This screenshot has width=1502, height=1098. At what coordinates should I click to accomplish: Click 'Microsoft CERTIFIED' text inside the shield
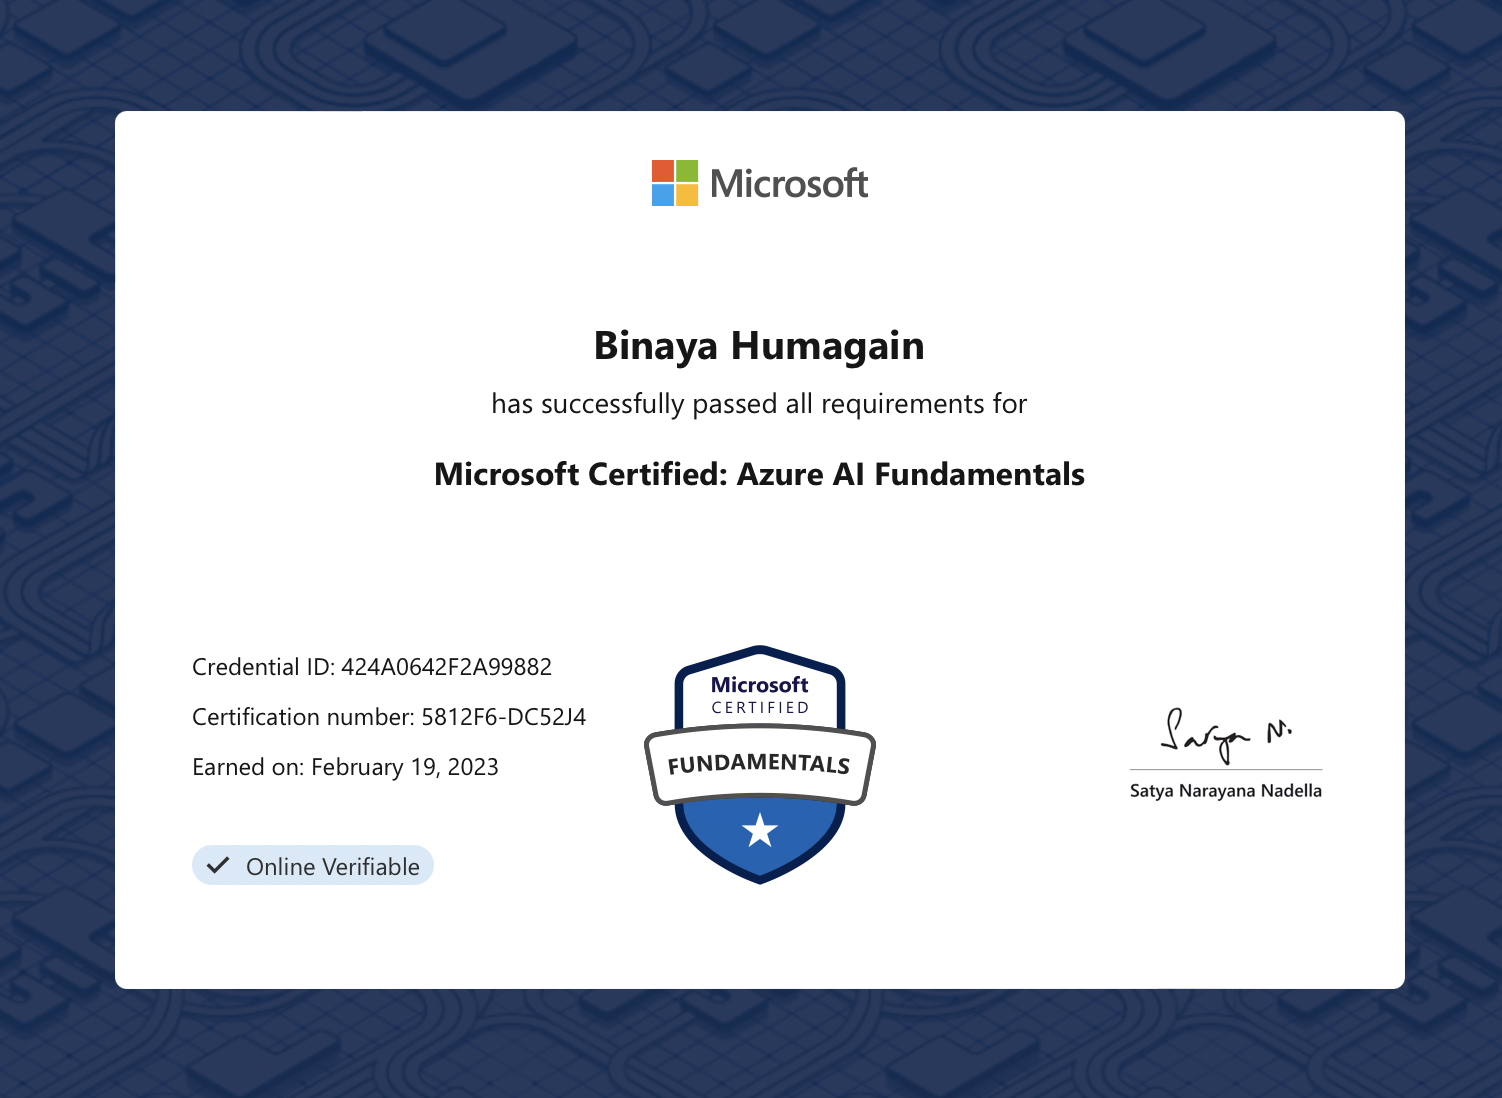coord(760,695)
